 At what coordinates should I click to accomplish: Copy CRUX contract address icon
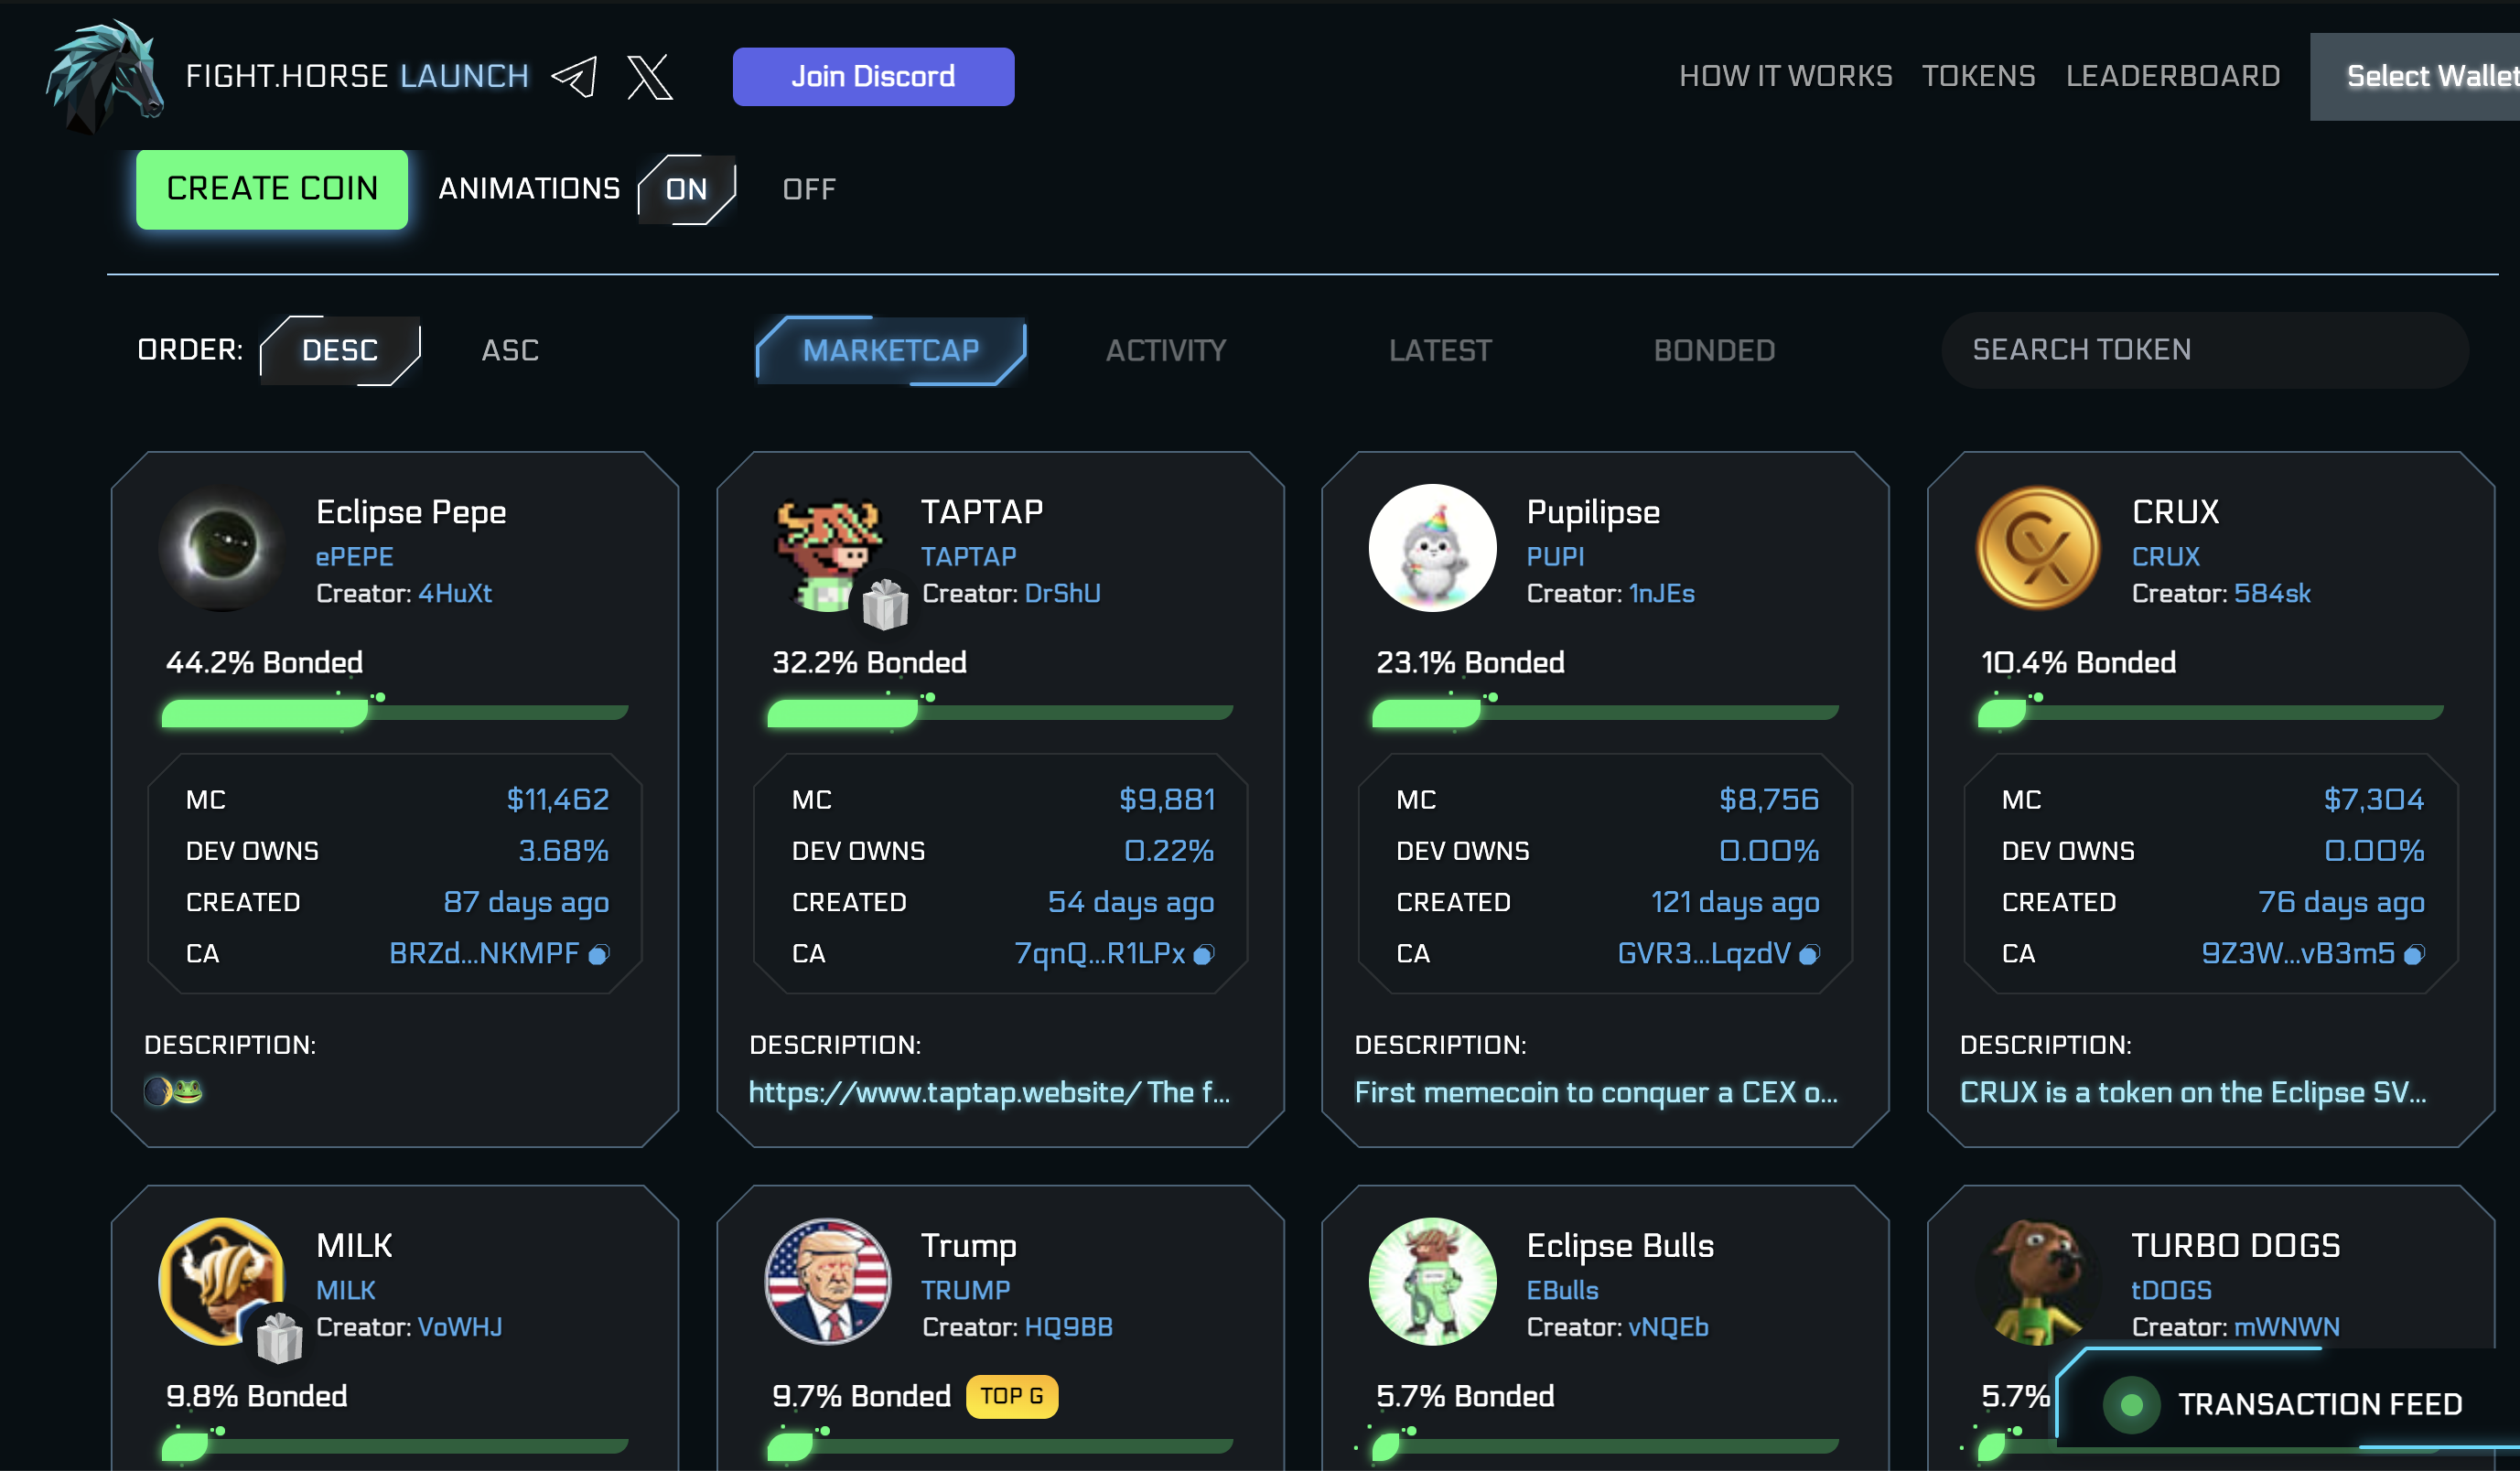(2414, 955)
